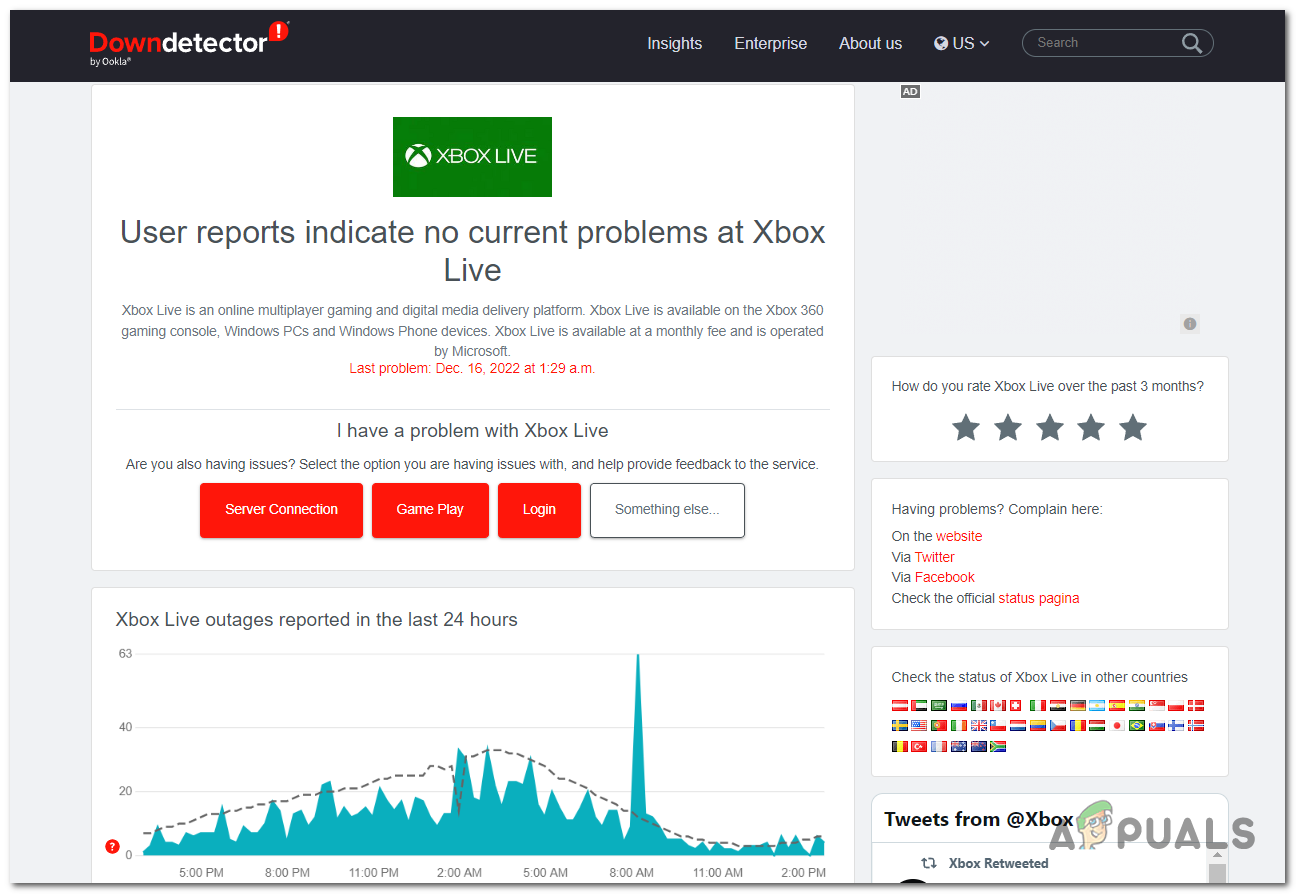Select the South Africa flag

pyautogui.click(x=998, y=746)
